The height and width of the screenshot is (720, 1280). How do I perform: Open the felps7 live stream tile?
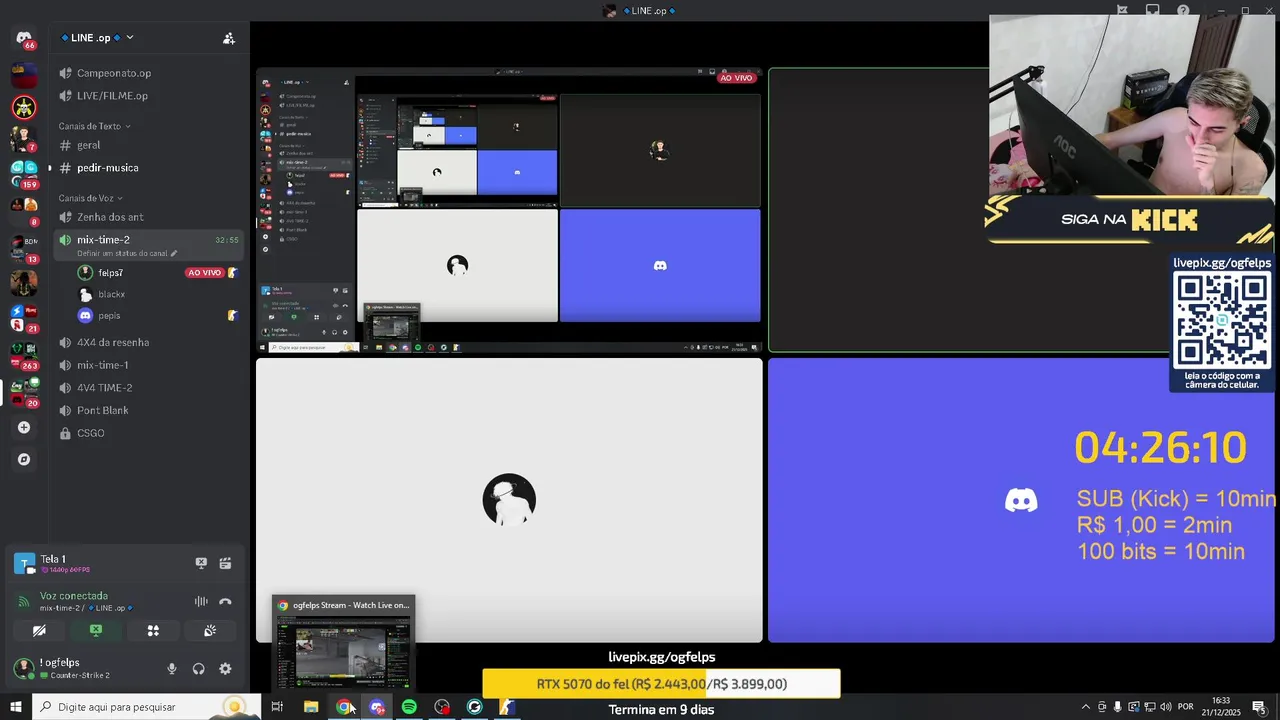point(509,210)
